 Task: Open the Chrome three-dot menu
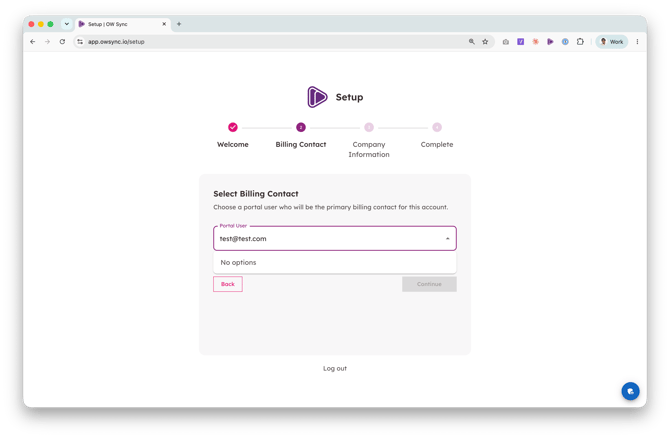coord(637,42)
